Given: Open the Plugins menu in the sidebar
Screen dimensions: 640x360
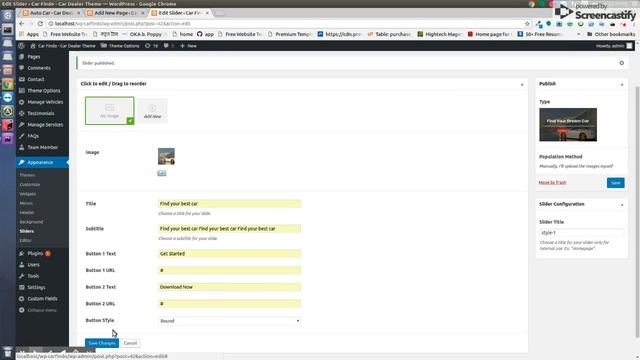Looking at the screenshot, I should pyautogui.click(x=35, y=253).
